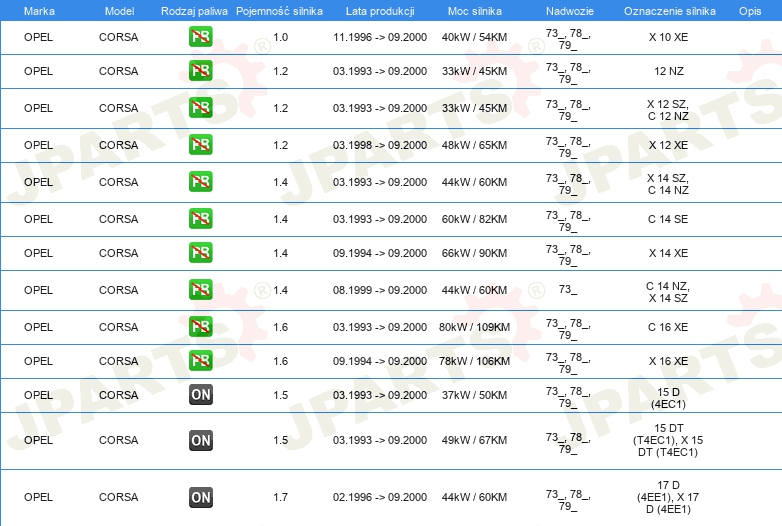Select the Lata produkcji column header
The width and height of the screenshot is (782, 526).
point(380,11)
